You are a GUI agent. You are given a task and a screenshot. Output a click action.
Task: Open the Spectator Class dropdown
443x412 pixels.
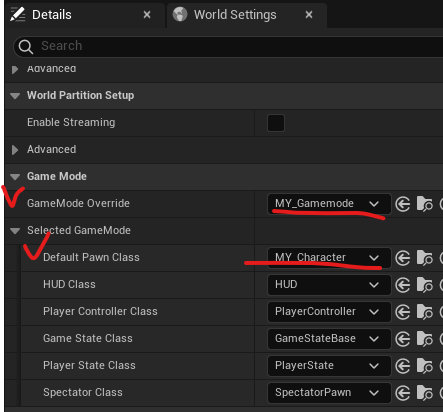[329, 392]
